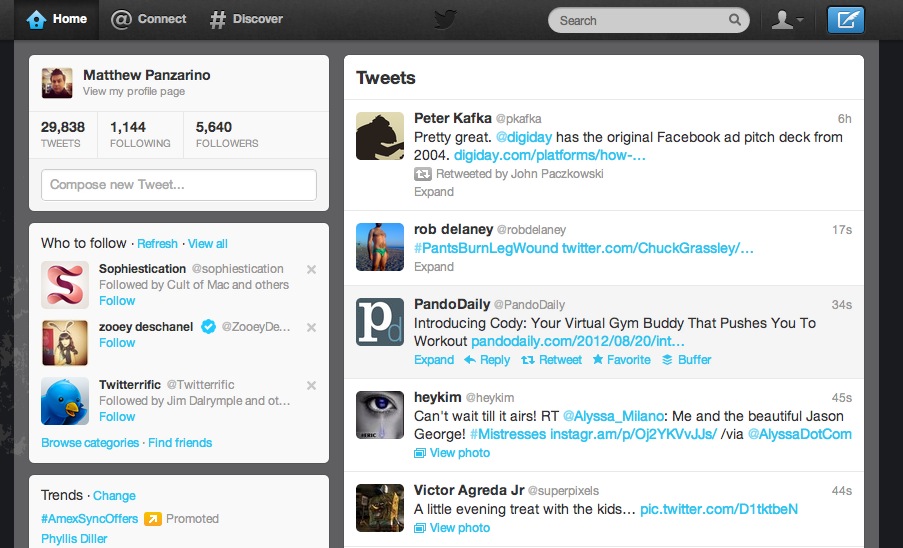Open Find friends
Viewport: 903px width, 548px height.
[x=180, y=443]
